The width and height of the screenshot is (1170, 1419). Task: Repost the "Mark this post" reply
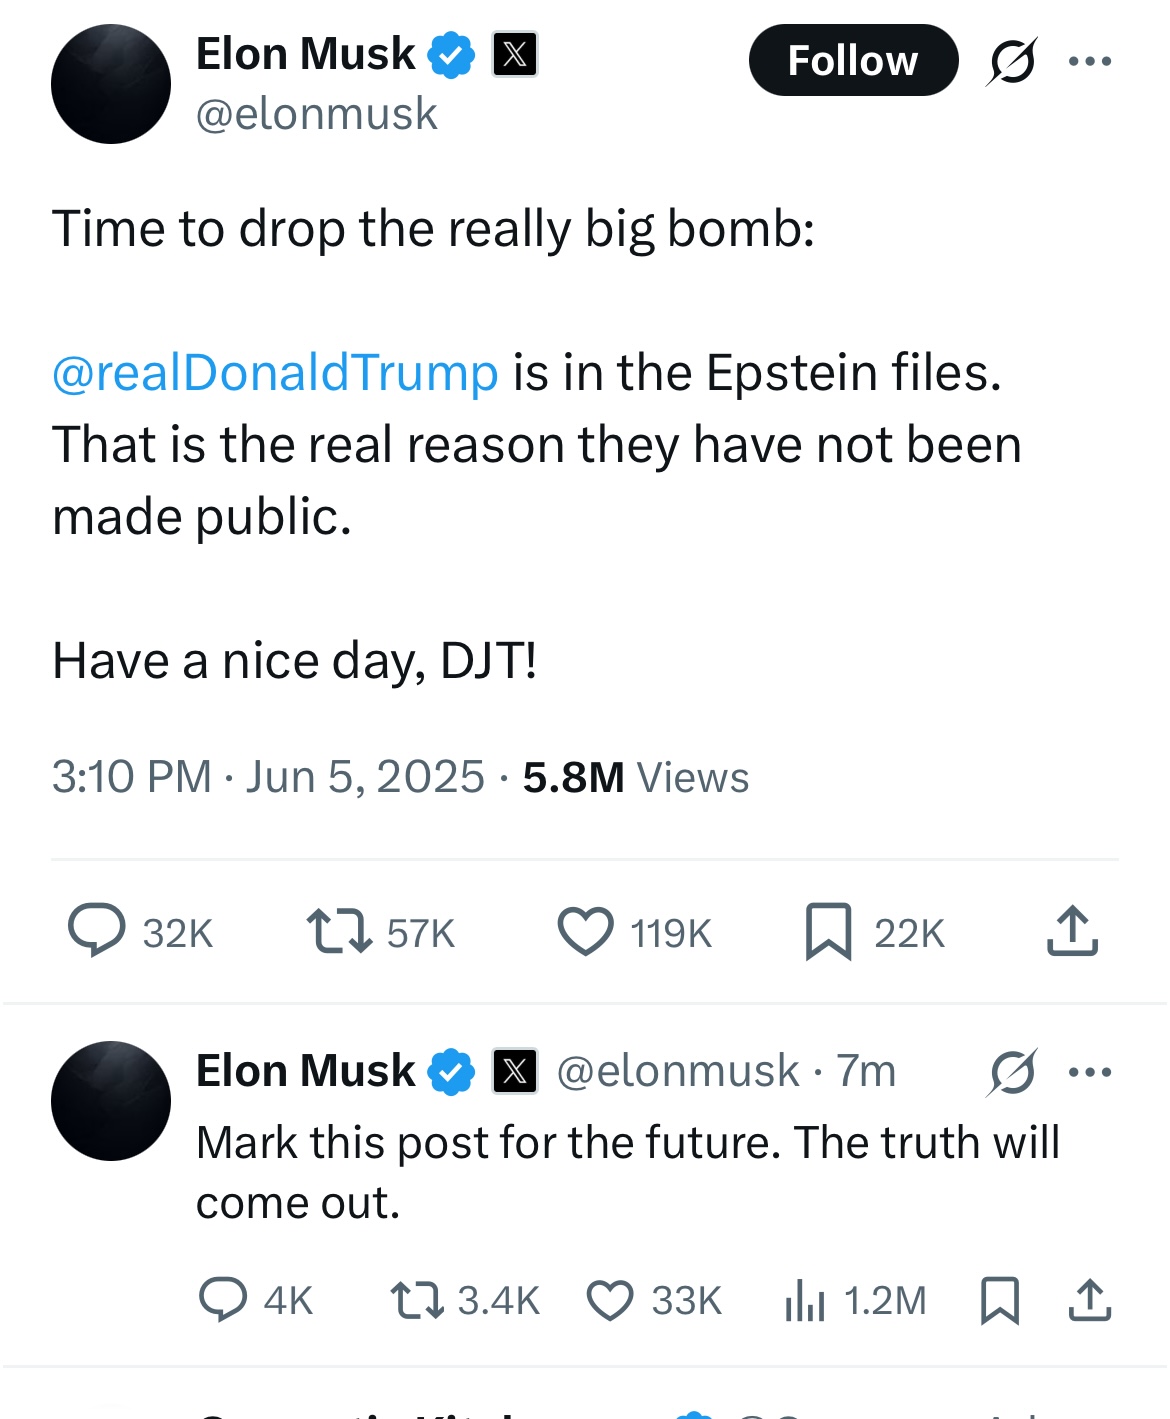pyautogui.click(x=417, y=1300)
